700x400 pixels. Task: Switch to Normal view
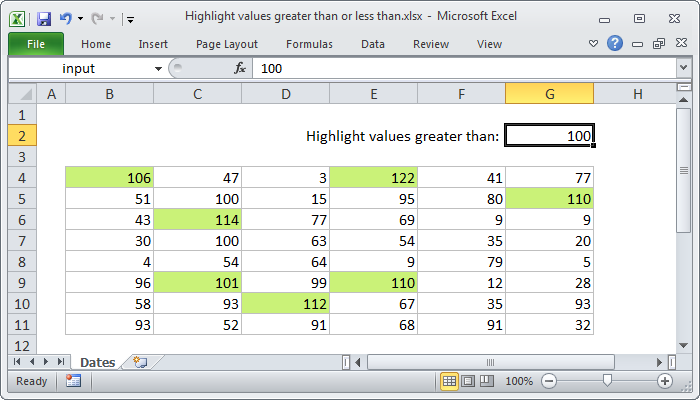[x=450, y=381]
